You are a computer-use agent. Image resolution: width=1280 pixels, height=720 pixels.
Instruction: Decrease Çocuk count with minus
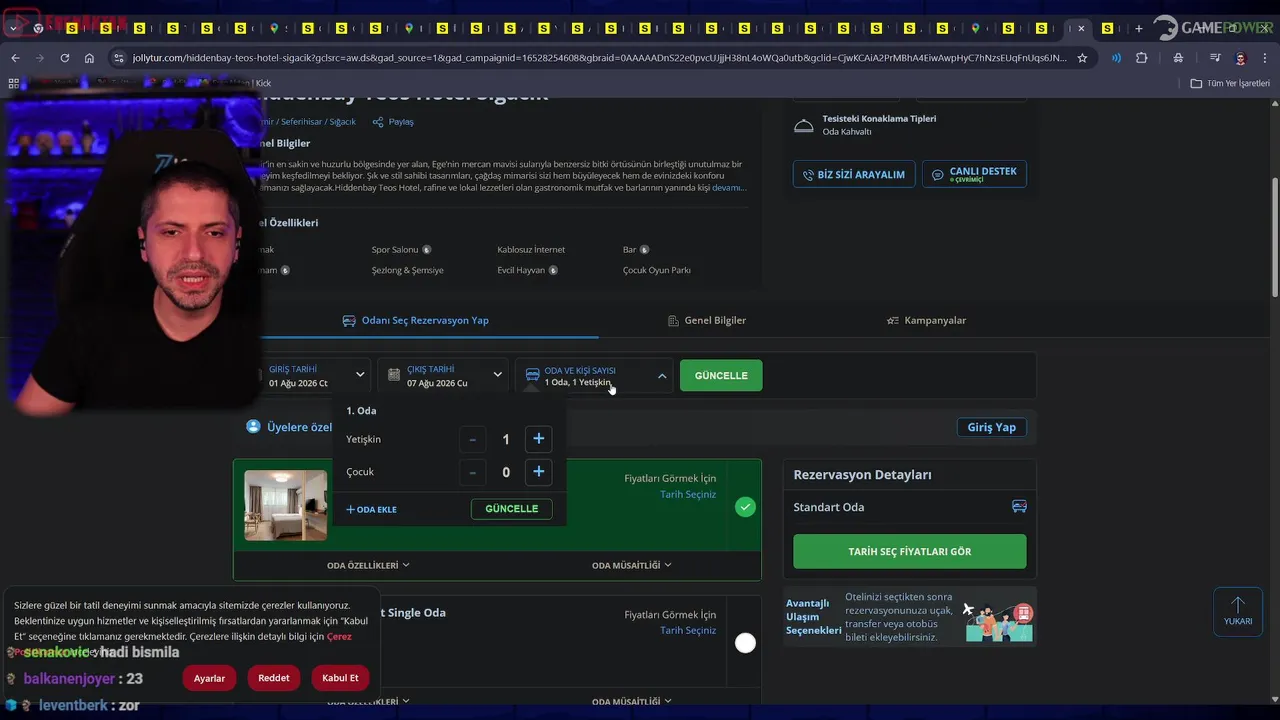click(473, 472)
